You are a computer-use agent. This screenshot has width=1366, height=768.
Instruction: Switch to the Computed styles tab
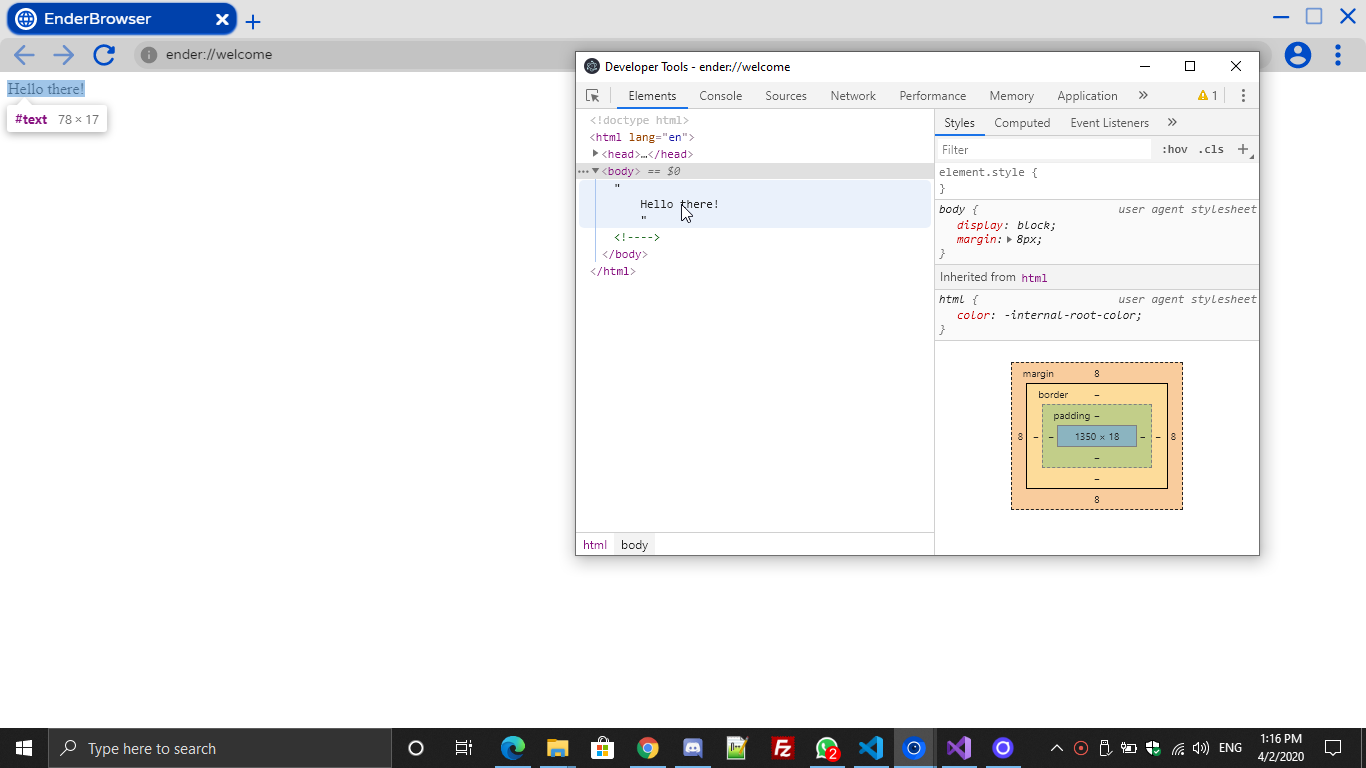point(1022,123)
